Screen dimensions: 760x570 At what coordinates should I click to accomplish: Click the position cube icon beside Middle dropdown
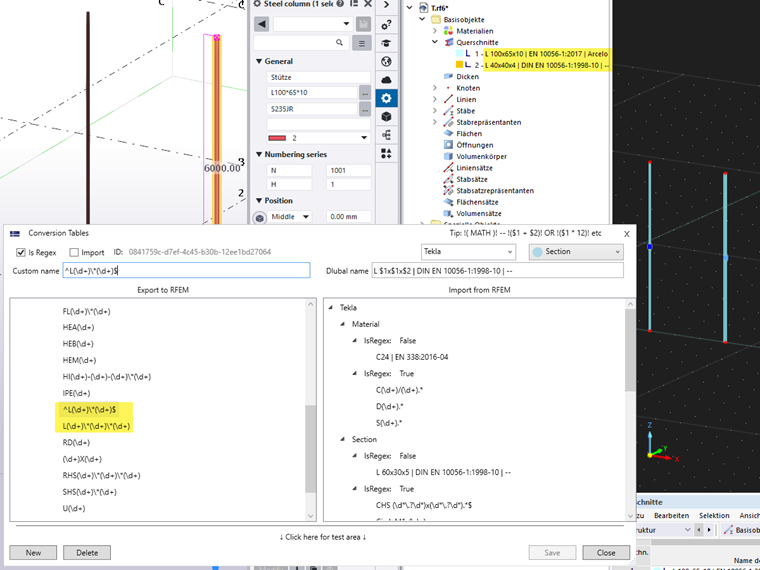pos(260,218)
